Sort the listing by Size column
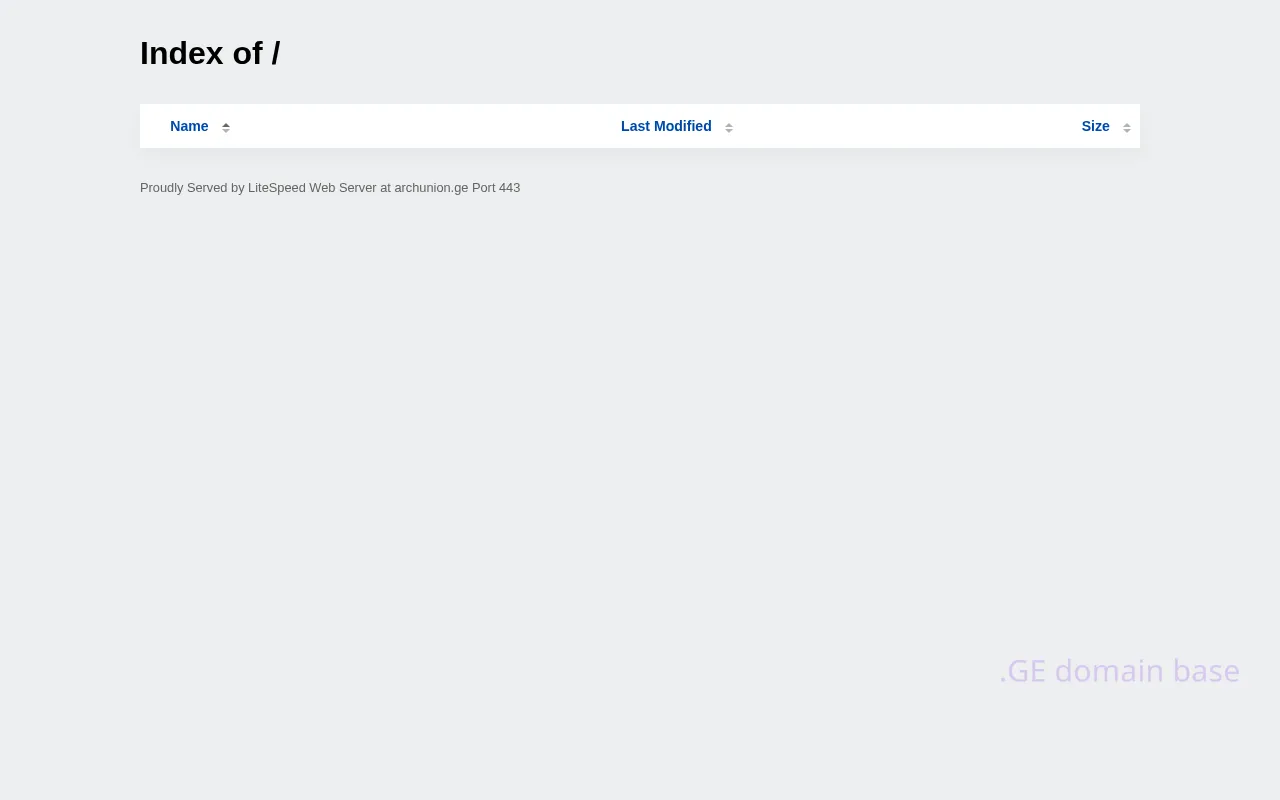 (x=1095, y=126)
